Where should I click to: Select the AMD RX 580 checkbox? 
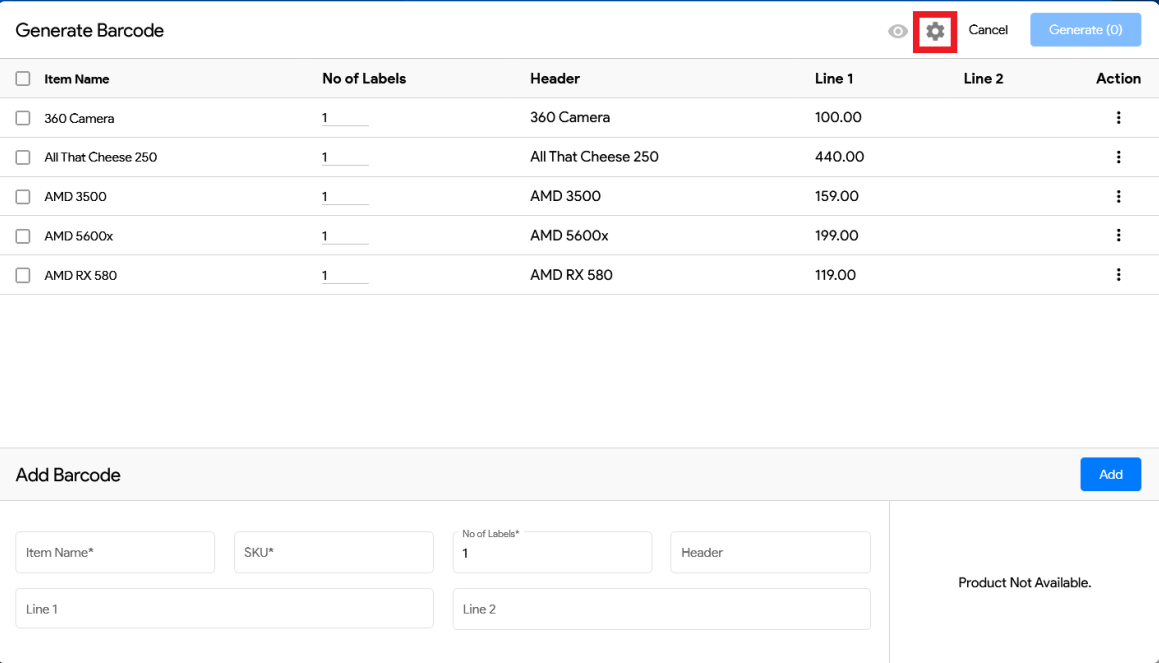click(23, 275)
